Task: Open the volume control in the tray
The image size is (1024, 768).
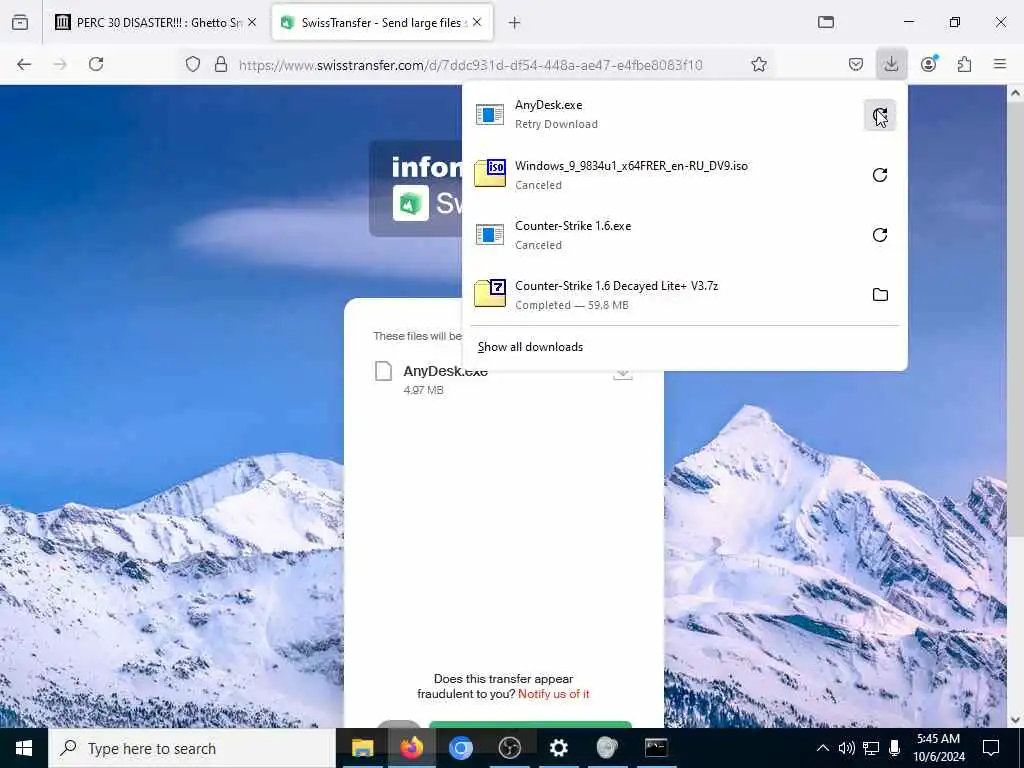Action: (846, 748)
